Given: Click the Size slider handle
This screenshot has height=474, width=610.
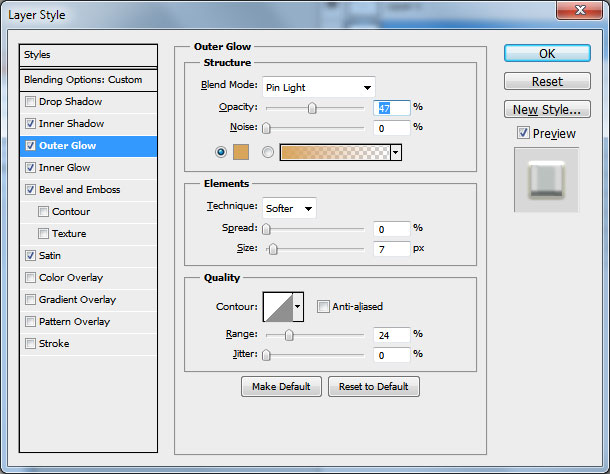Looking at the screenshot, I should 273,249.
